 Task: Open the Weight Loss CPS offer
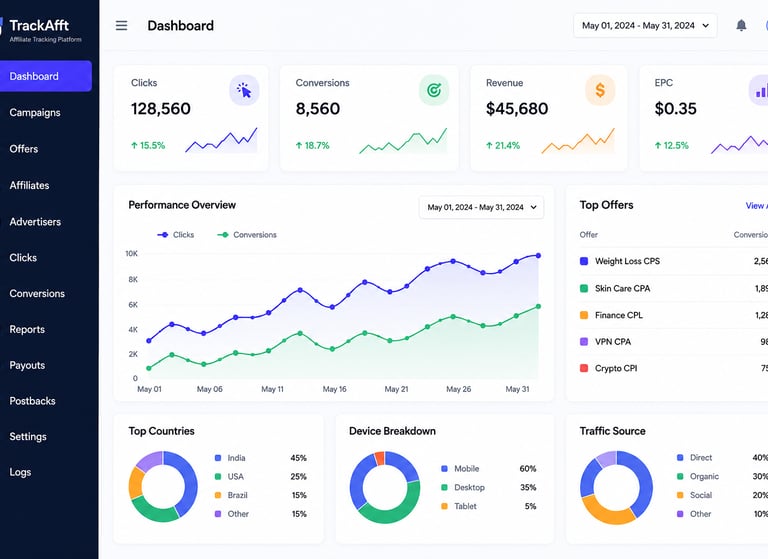coord(627,261)
